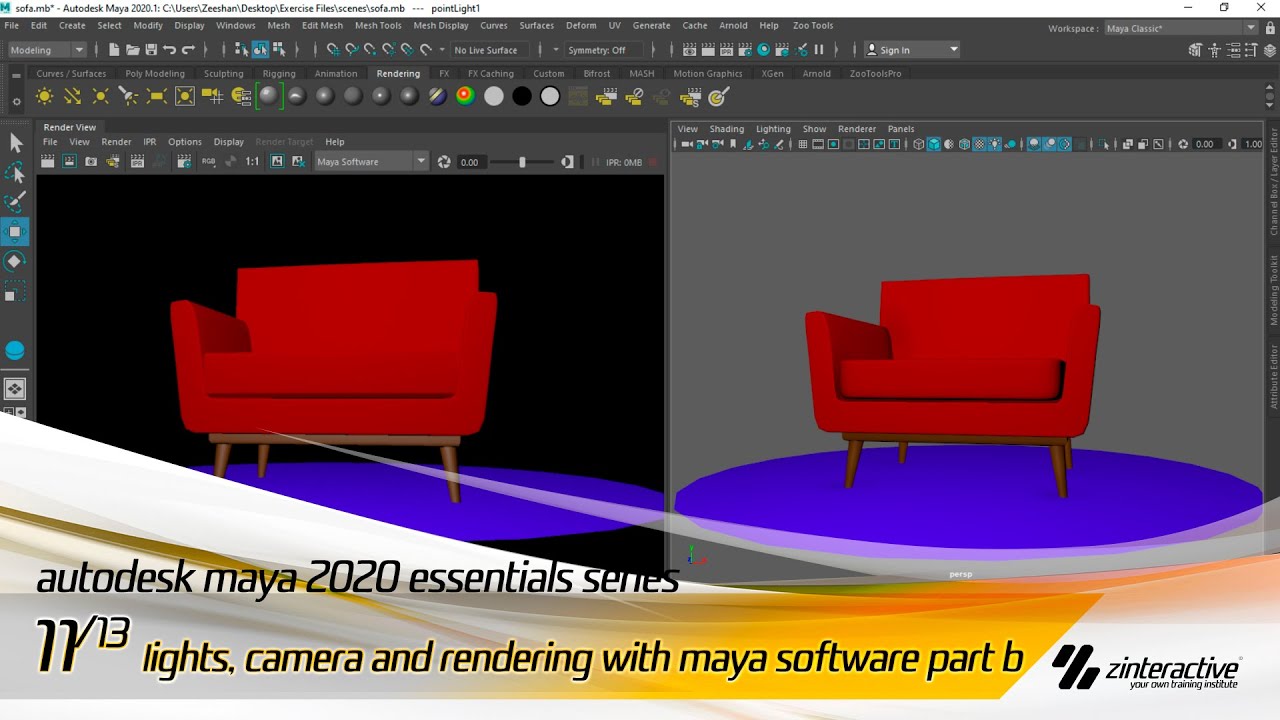Toggle textured display in viewport toolbar
The height and width of the screenshot is (720, 1280).
(x=980, y=144)
